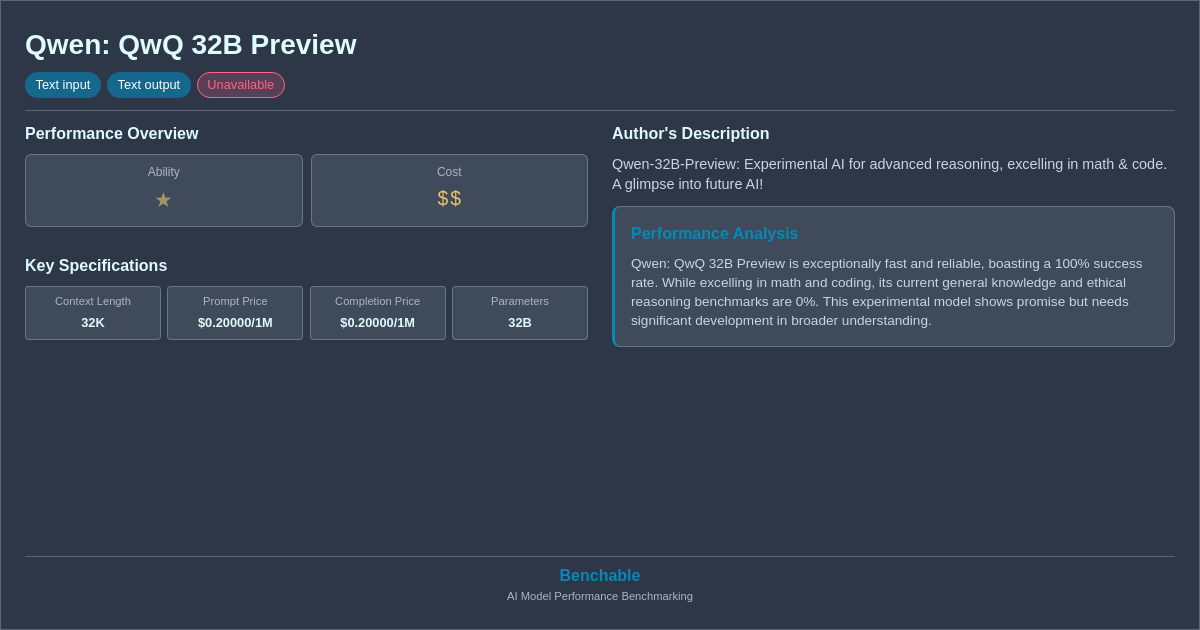
Task: Select the Performance Analysis heading
Action: point(714,233)
